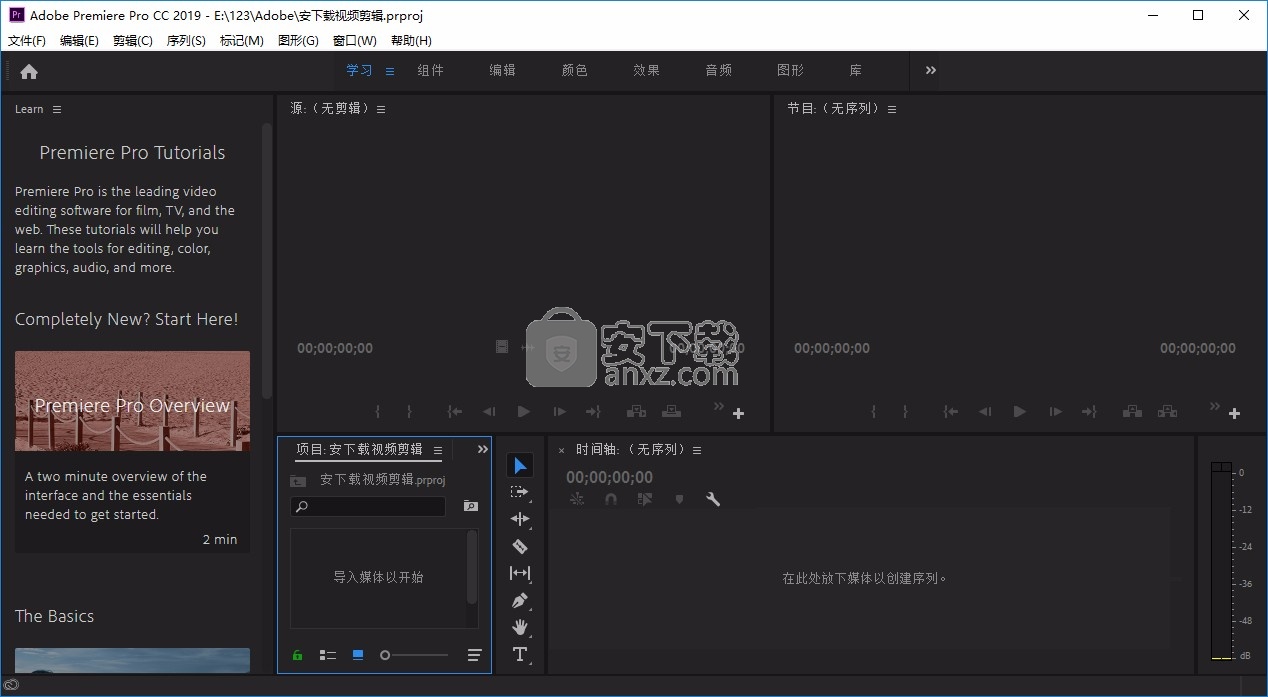Play the Program monitor sequence
The image size is (1268, 697).
pos(1020,411)
